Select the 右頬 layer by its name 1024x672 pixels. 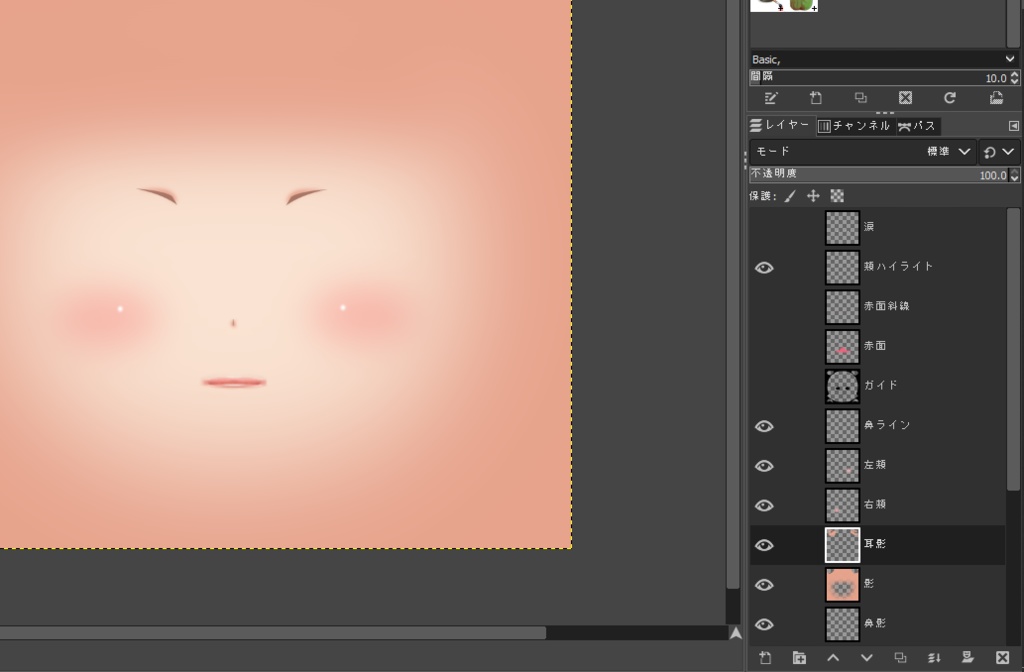[874, 504]
